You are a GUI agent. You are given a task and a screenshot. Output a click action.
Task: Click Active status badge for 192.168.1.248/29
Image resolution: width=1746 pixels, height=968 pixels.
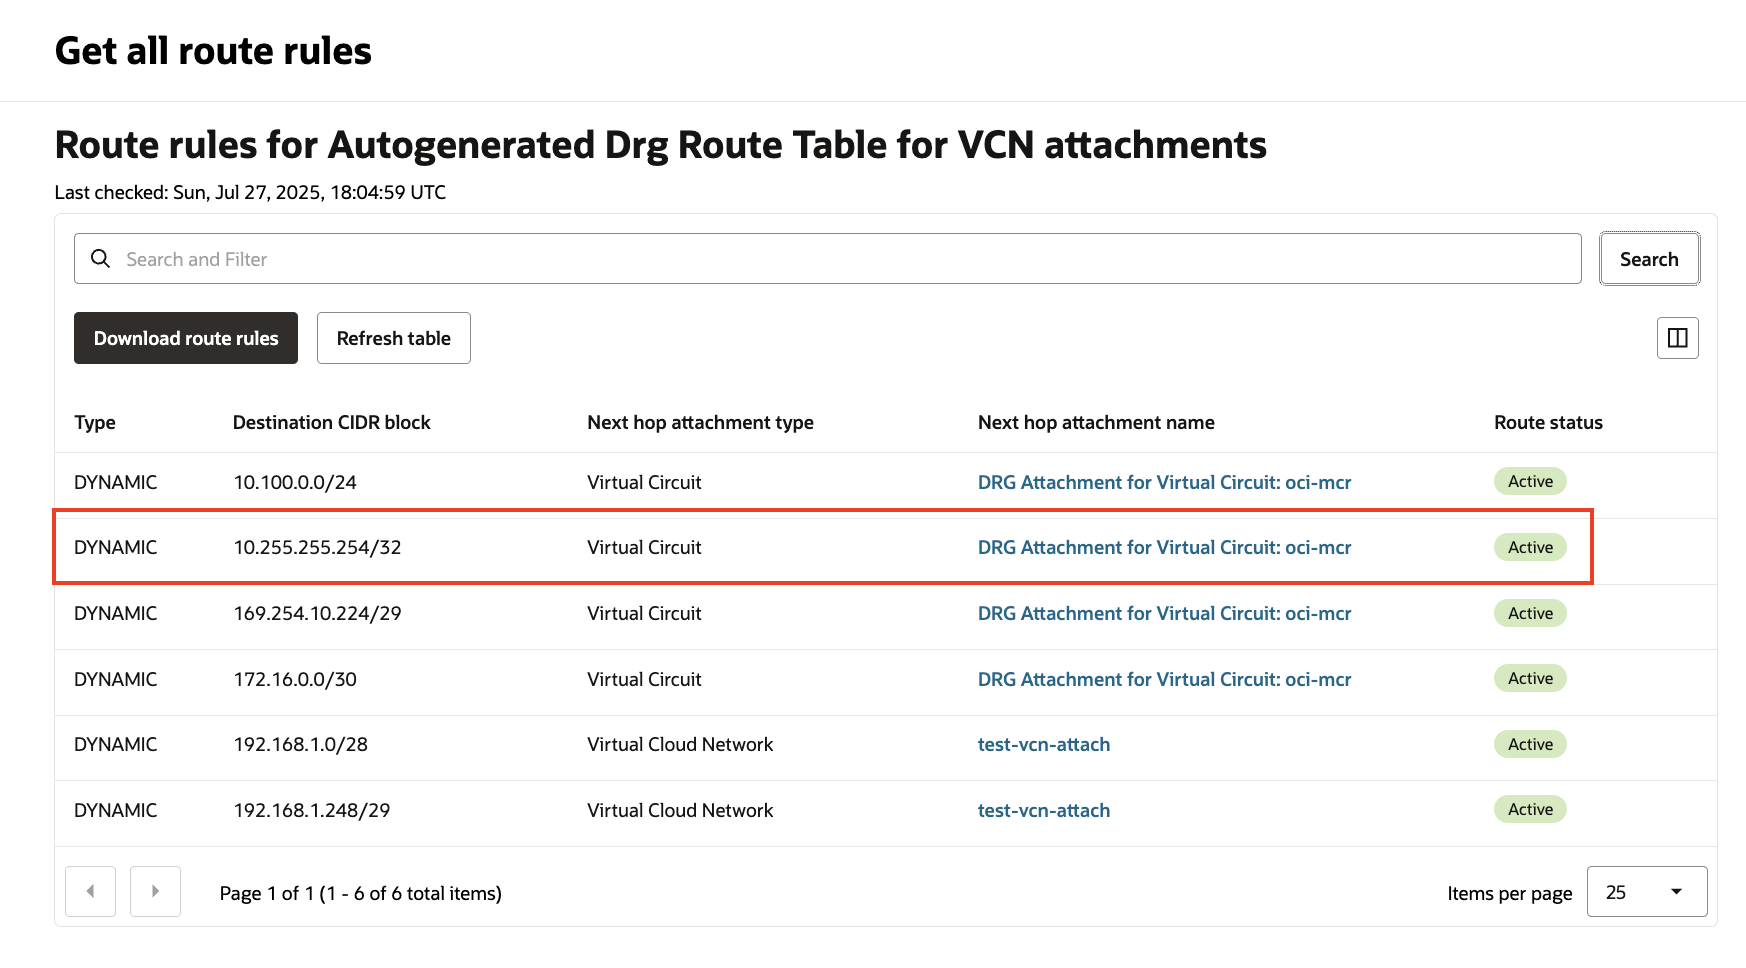(x=1530, y=809)
